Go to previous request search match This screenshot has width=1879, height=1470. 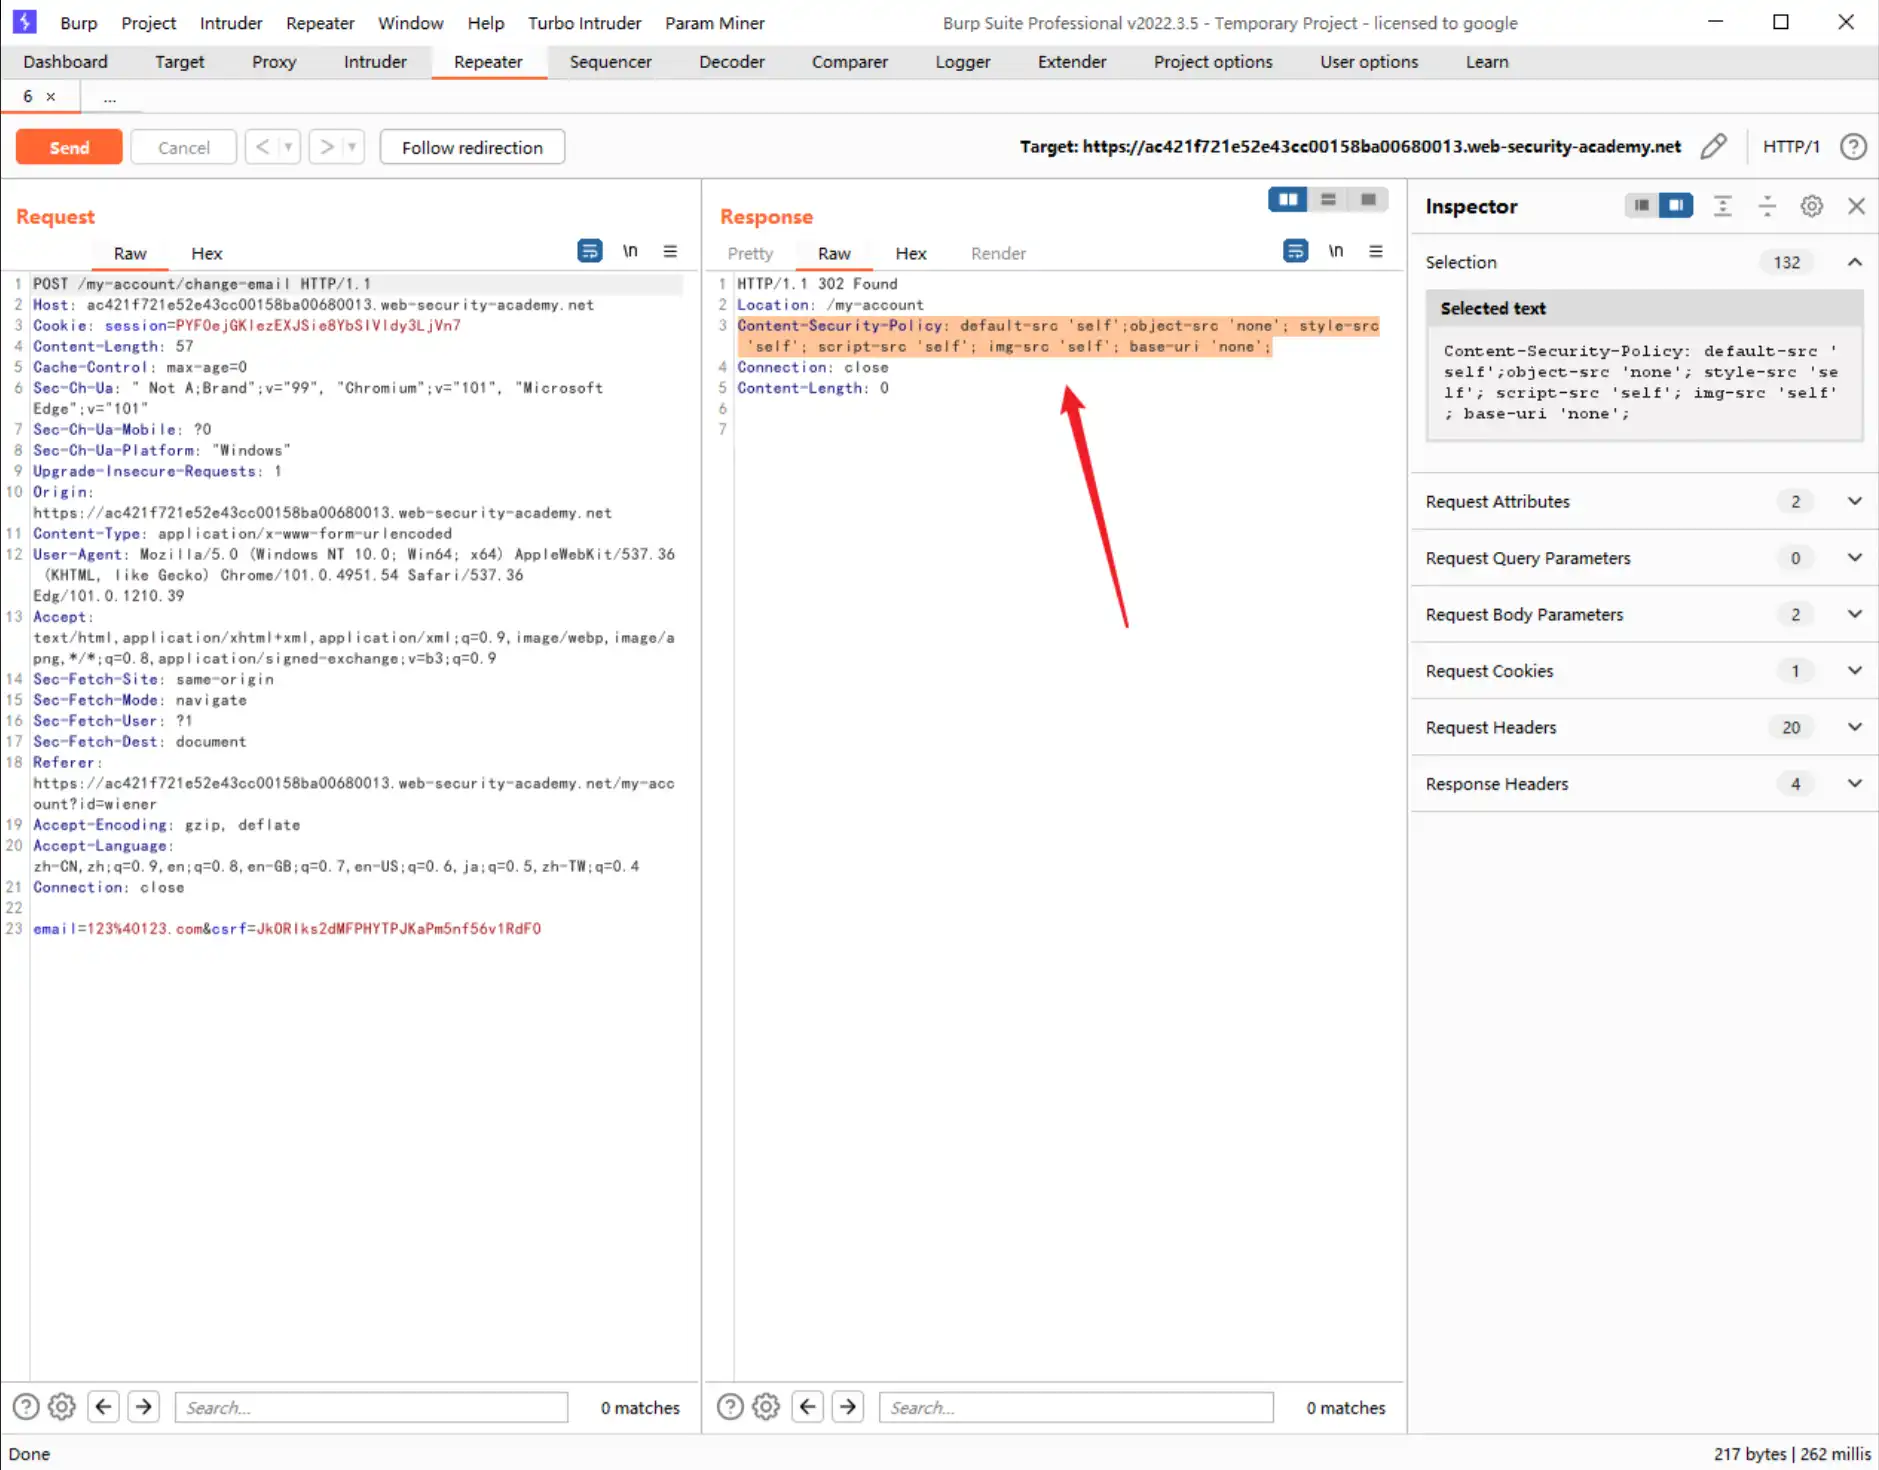click(104, 1407)
